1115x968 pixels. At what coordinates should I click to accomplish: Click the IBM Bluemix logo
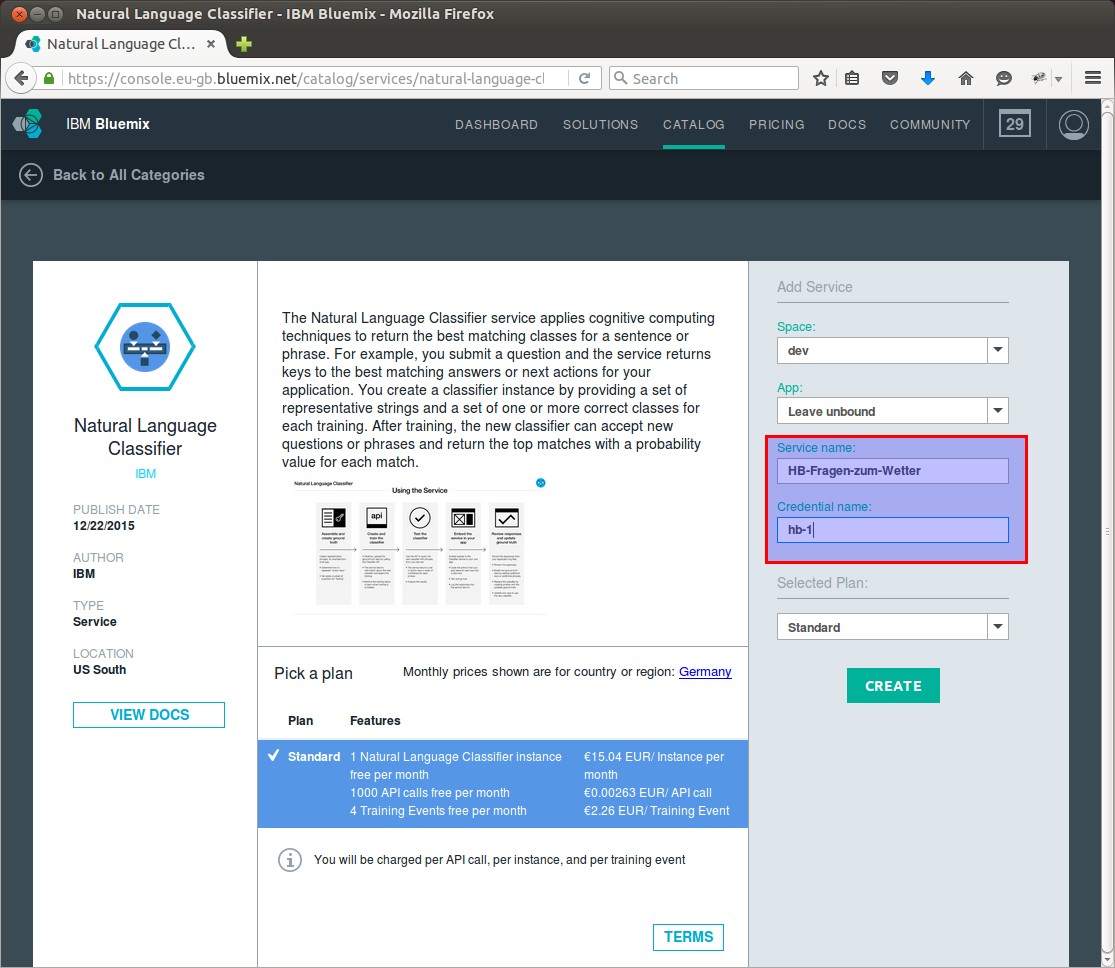(x=28, y=124)
